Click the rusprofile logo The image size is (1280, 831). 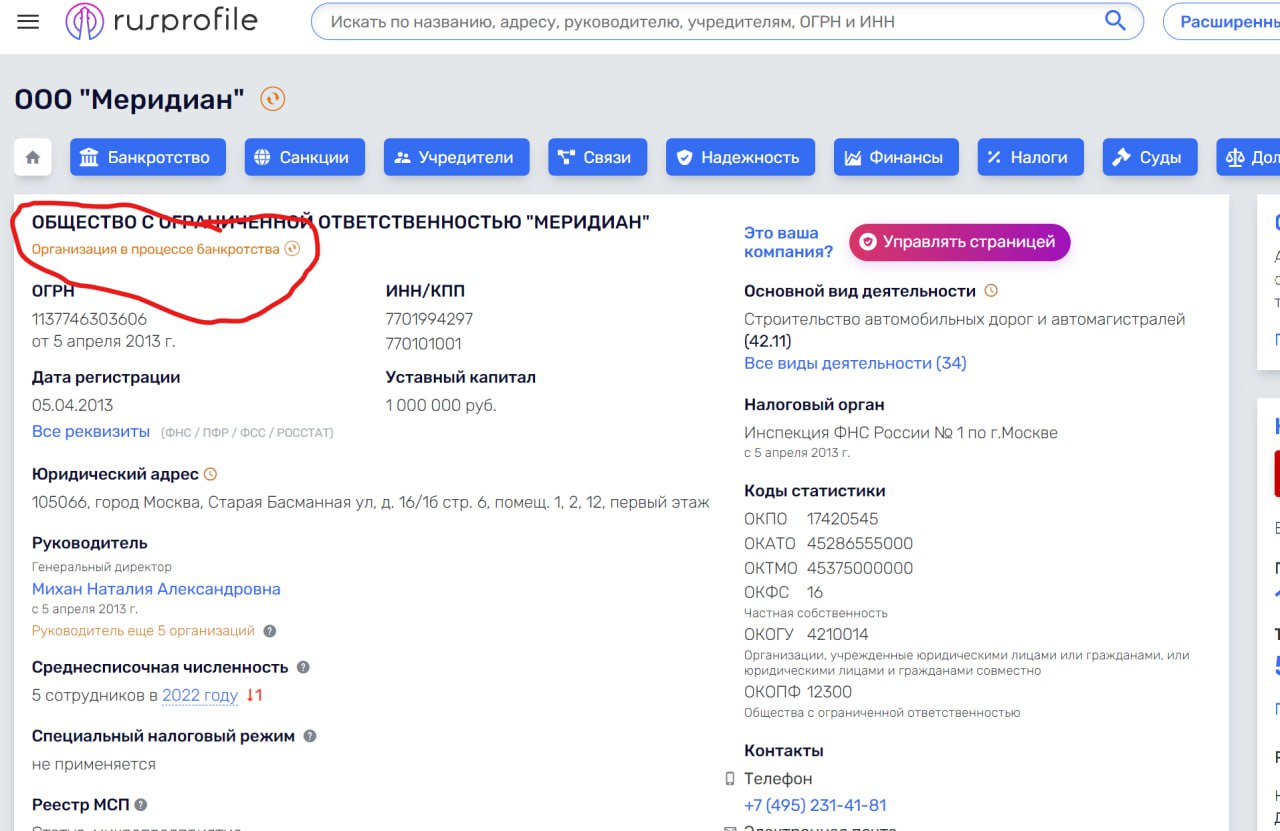[161, 21]
